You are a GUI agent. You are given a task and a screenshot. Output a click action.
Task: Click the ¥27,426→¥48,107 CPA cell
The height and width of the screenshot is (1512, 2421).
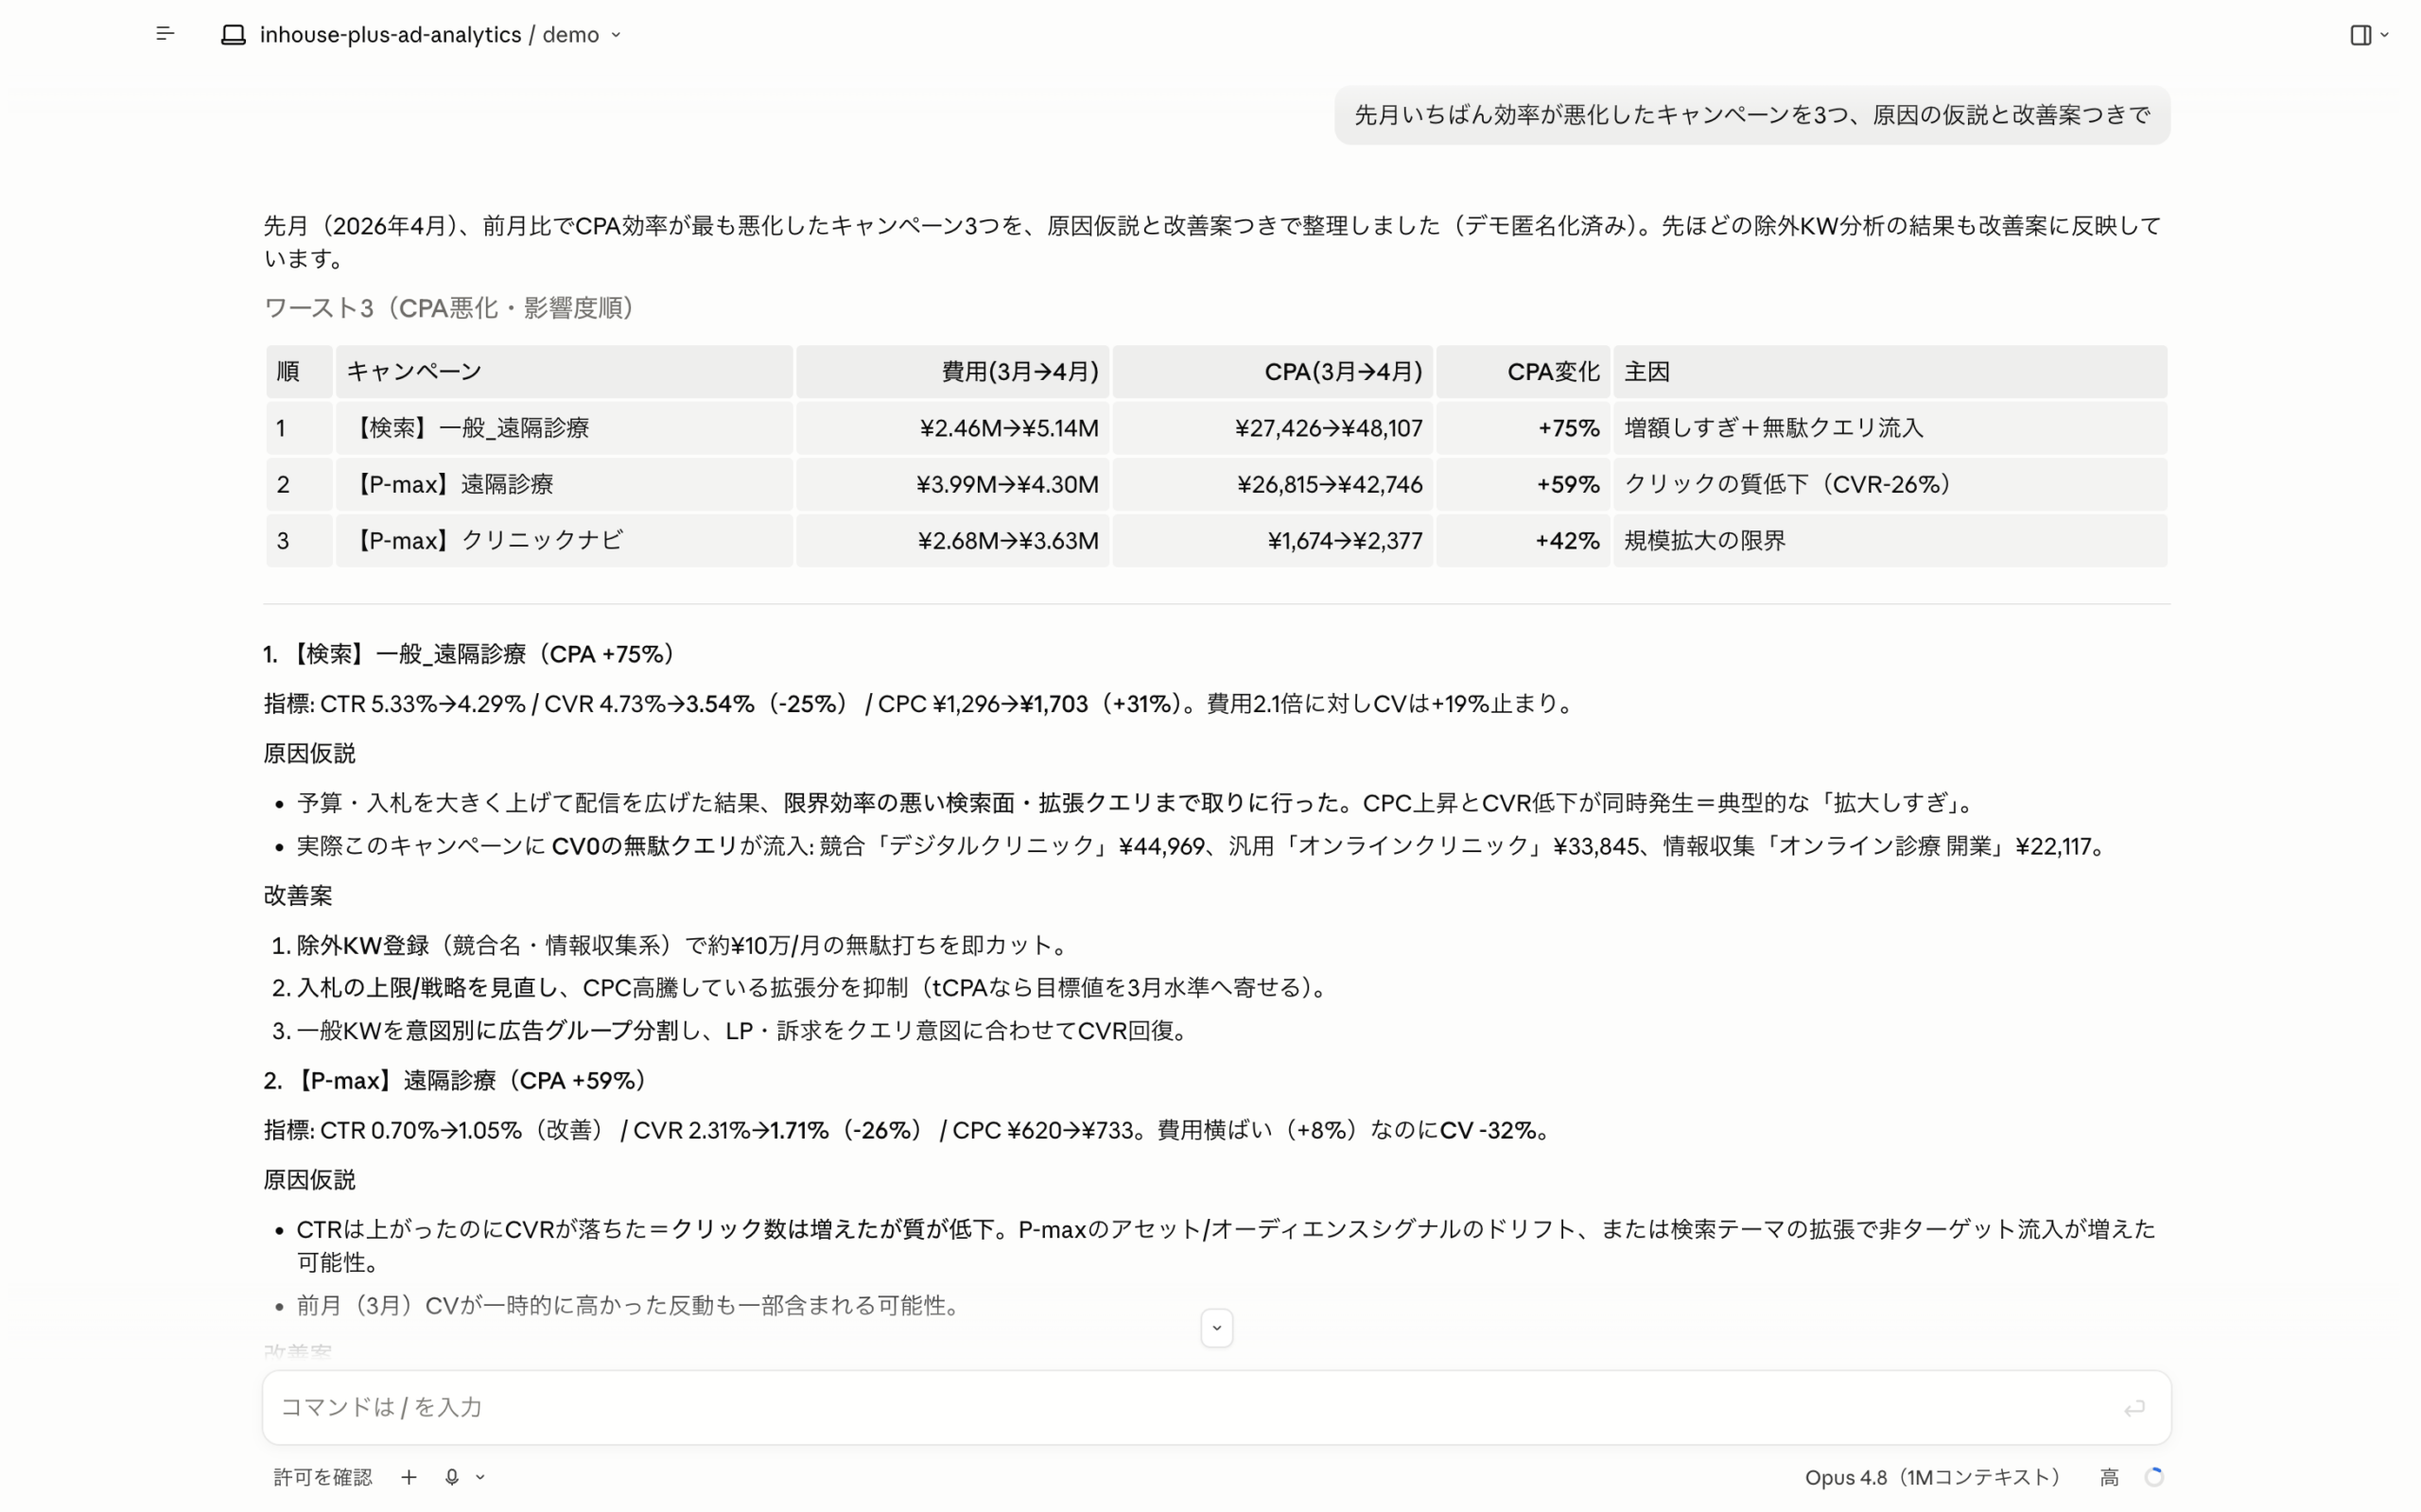point(1272,428)
